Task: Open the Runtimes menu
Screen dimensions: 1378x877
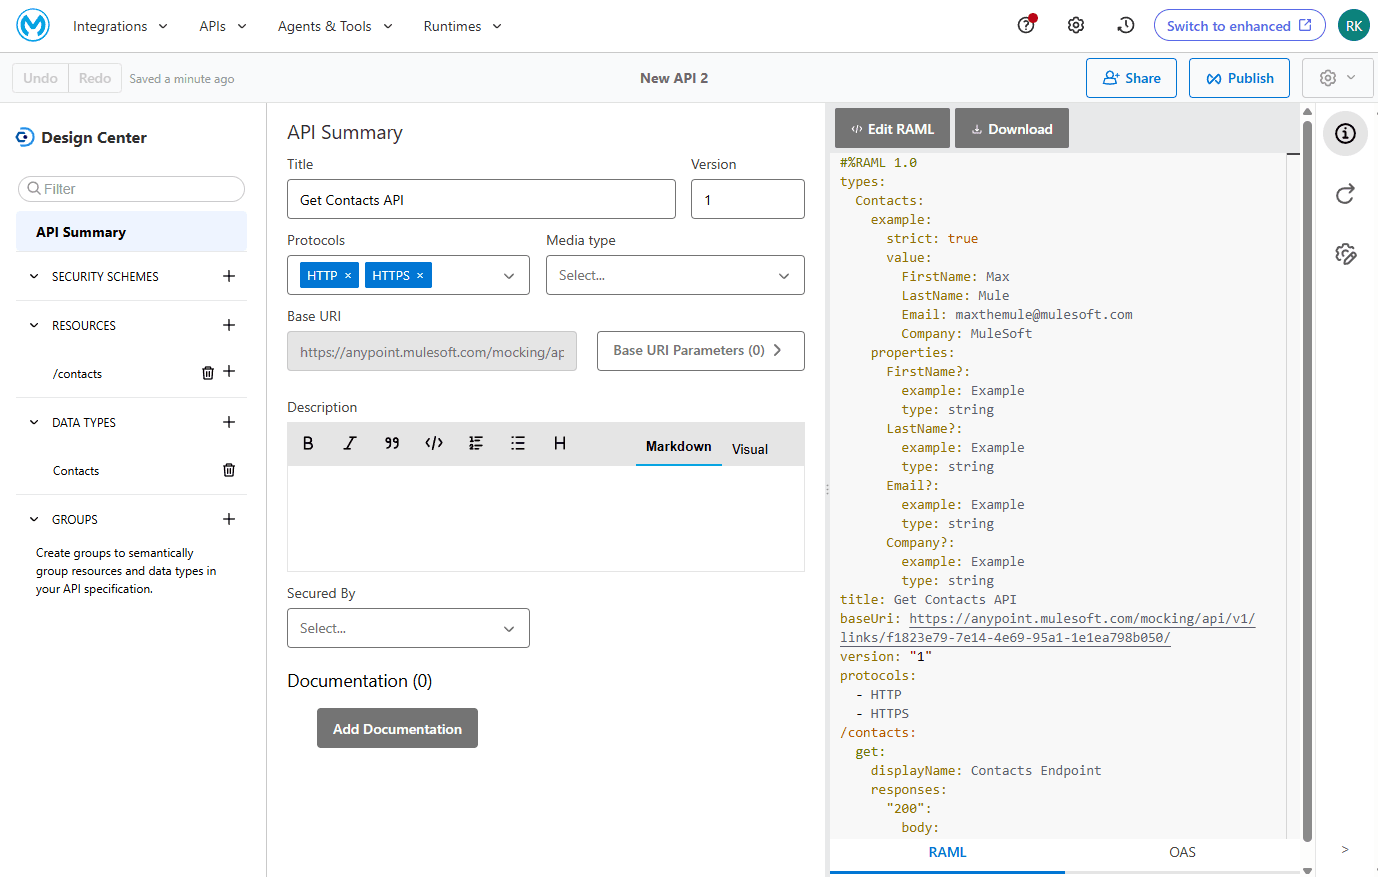Action: click(x=462, y=26)
